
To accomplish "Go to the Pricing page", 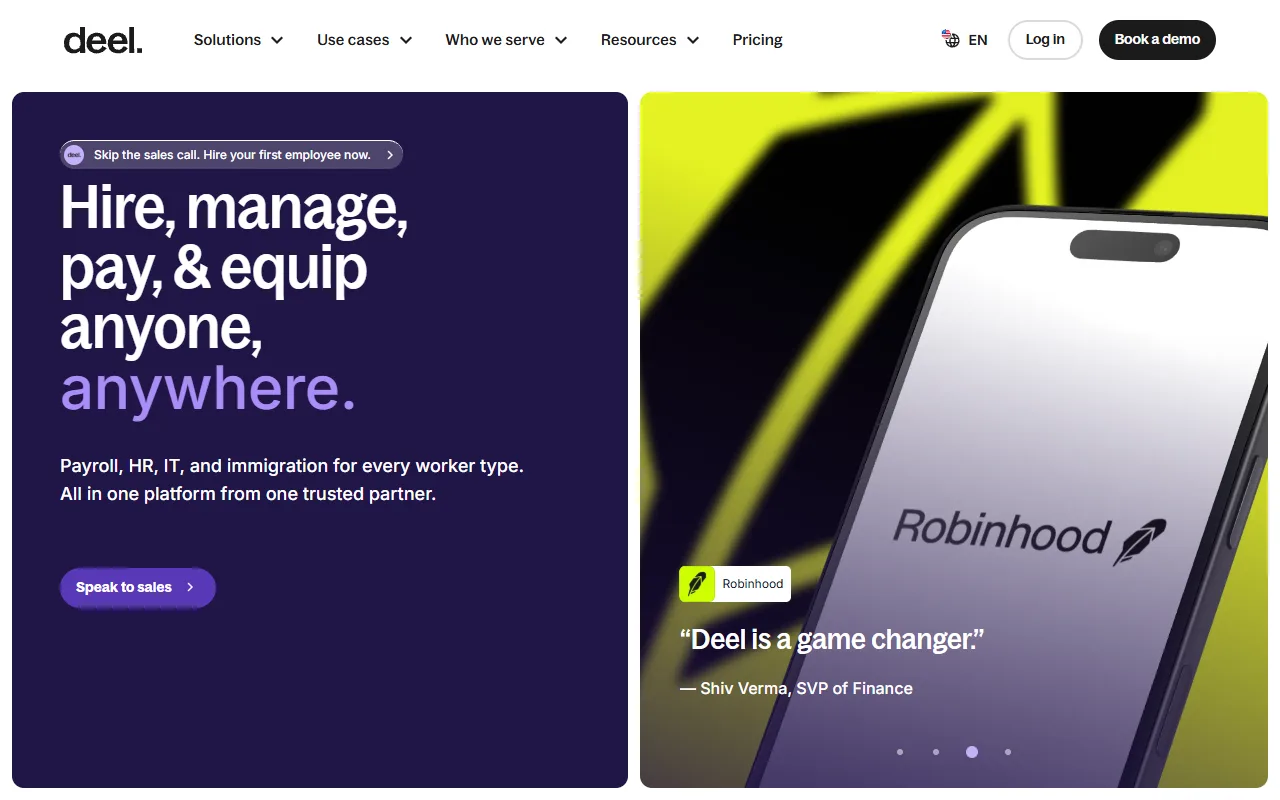I will click(758, 40).
